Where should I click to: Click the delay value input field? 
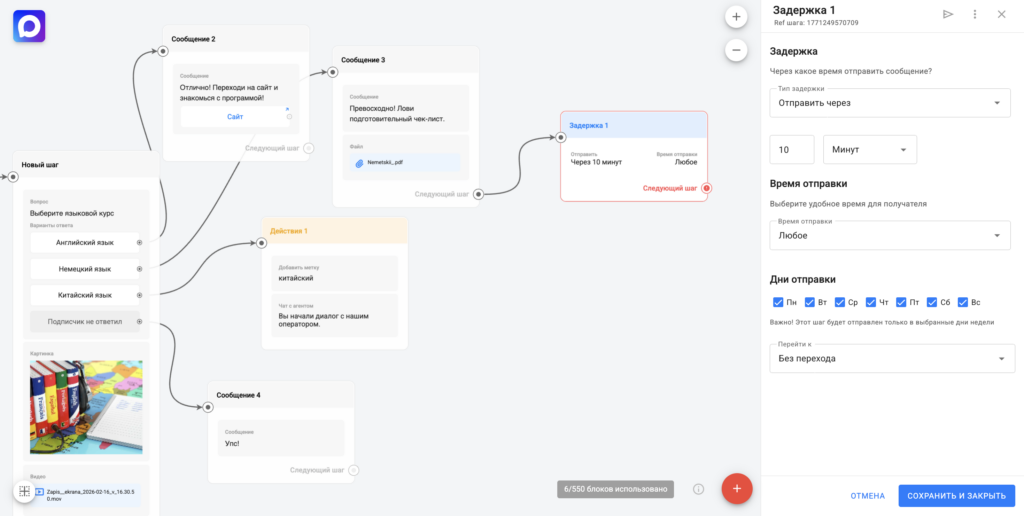click(791, 150)
